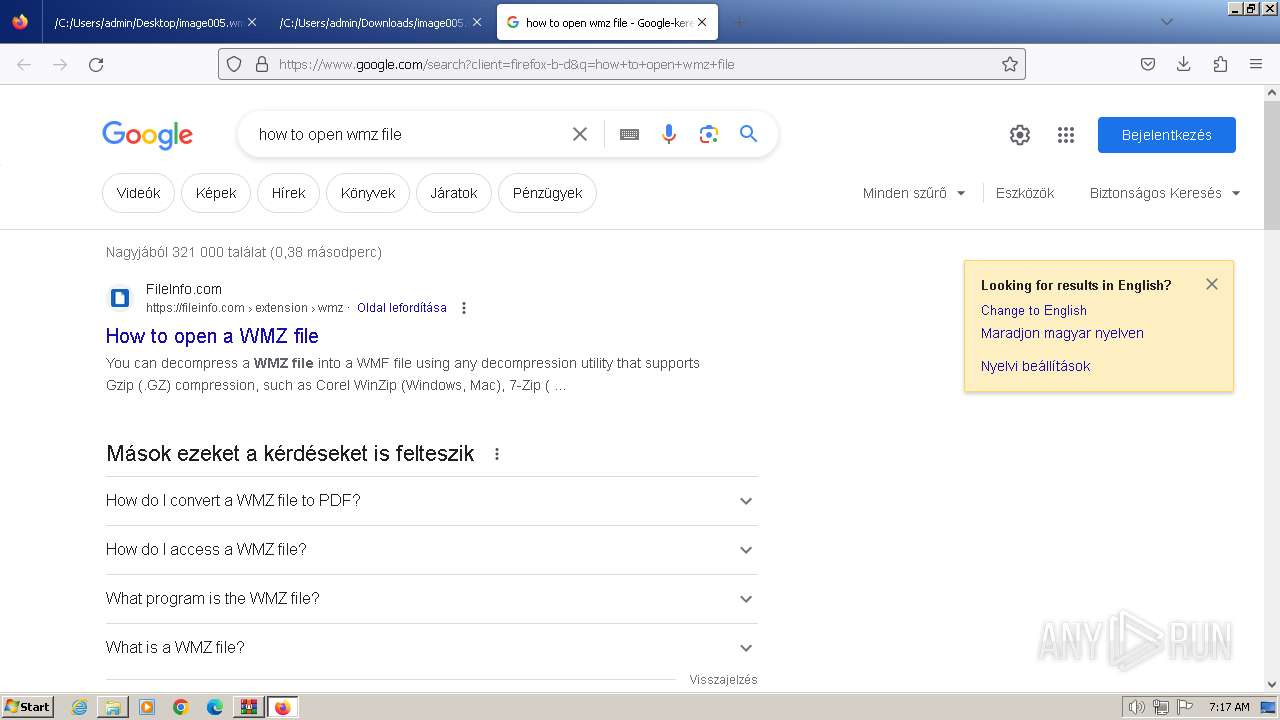
Task: Expand How do I convert WMZ to PDF
Action: pos(432,501)
